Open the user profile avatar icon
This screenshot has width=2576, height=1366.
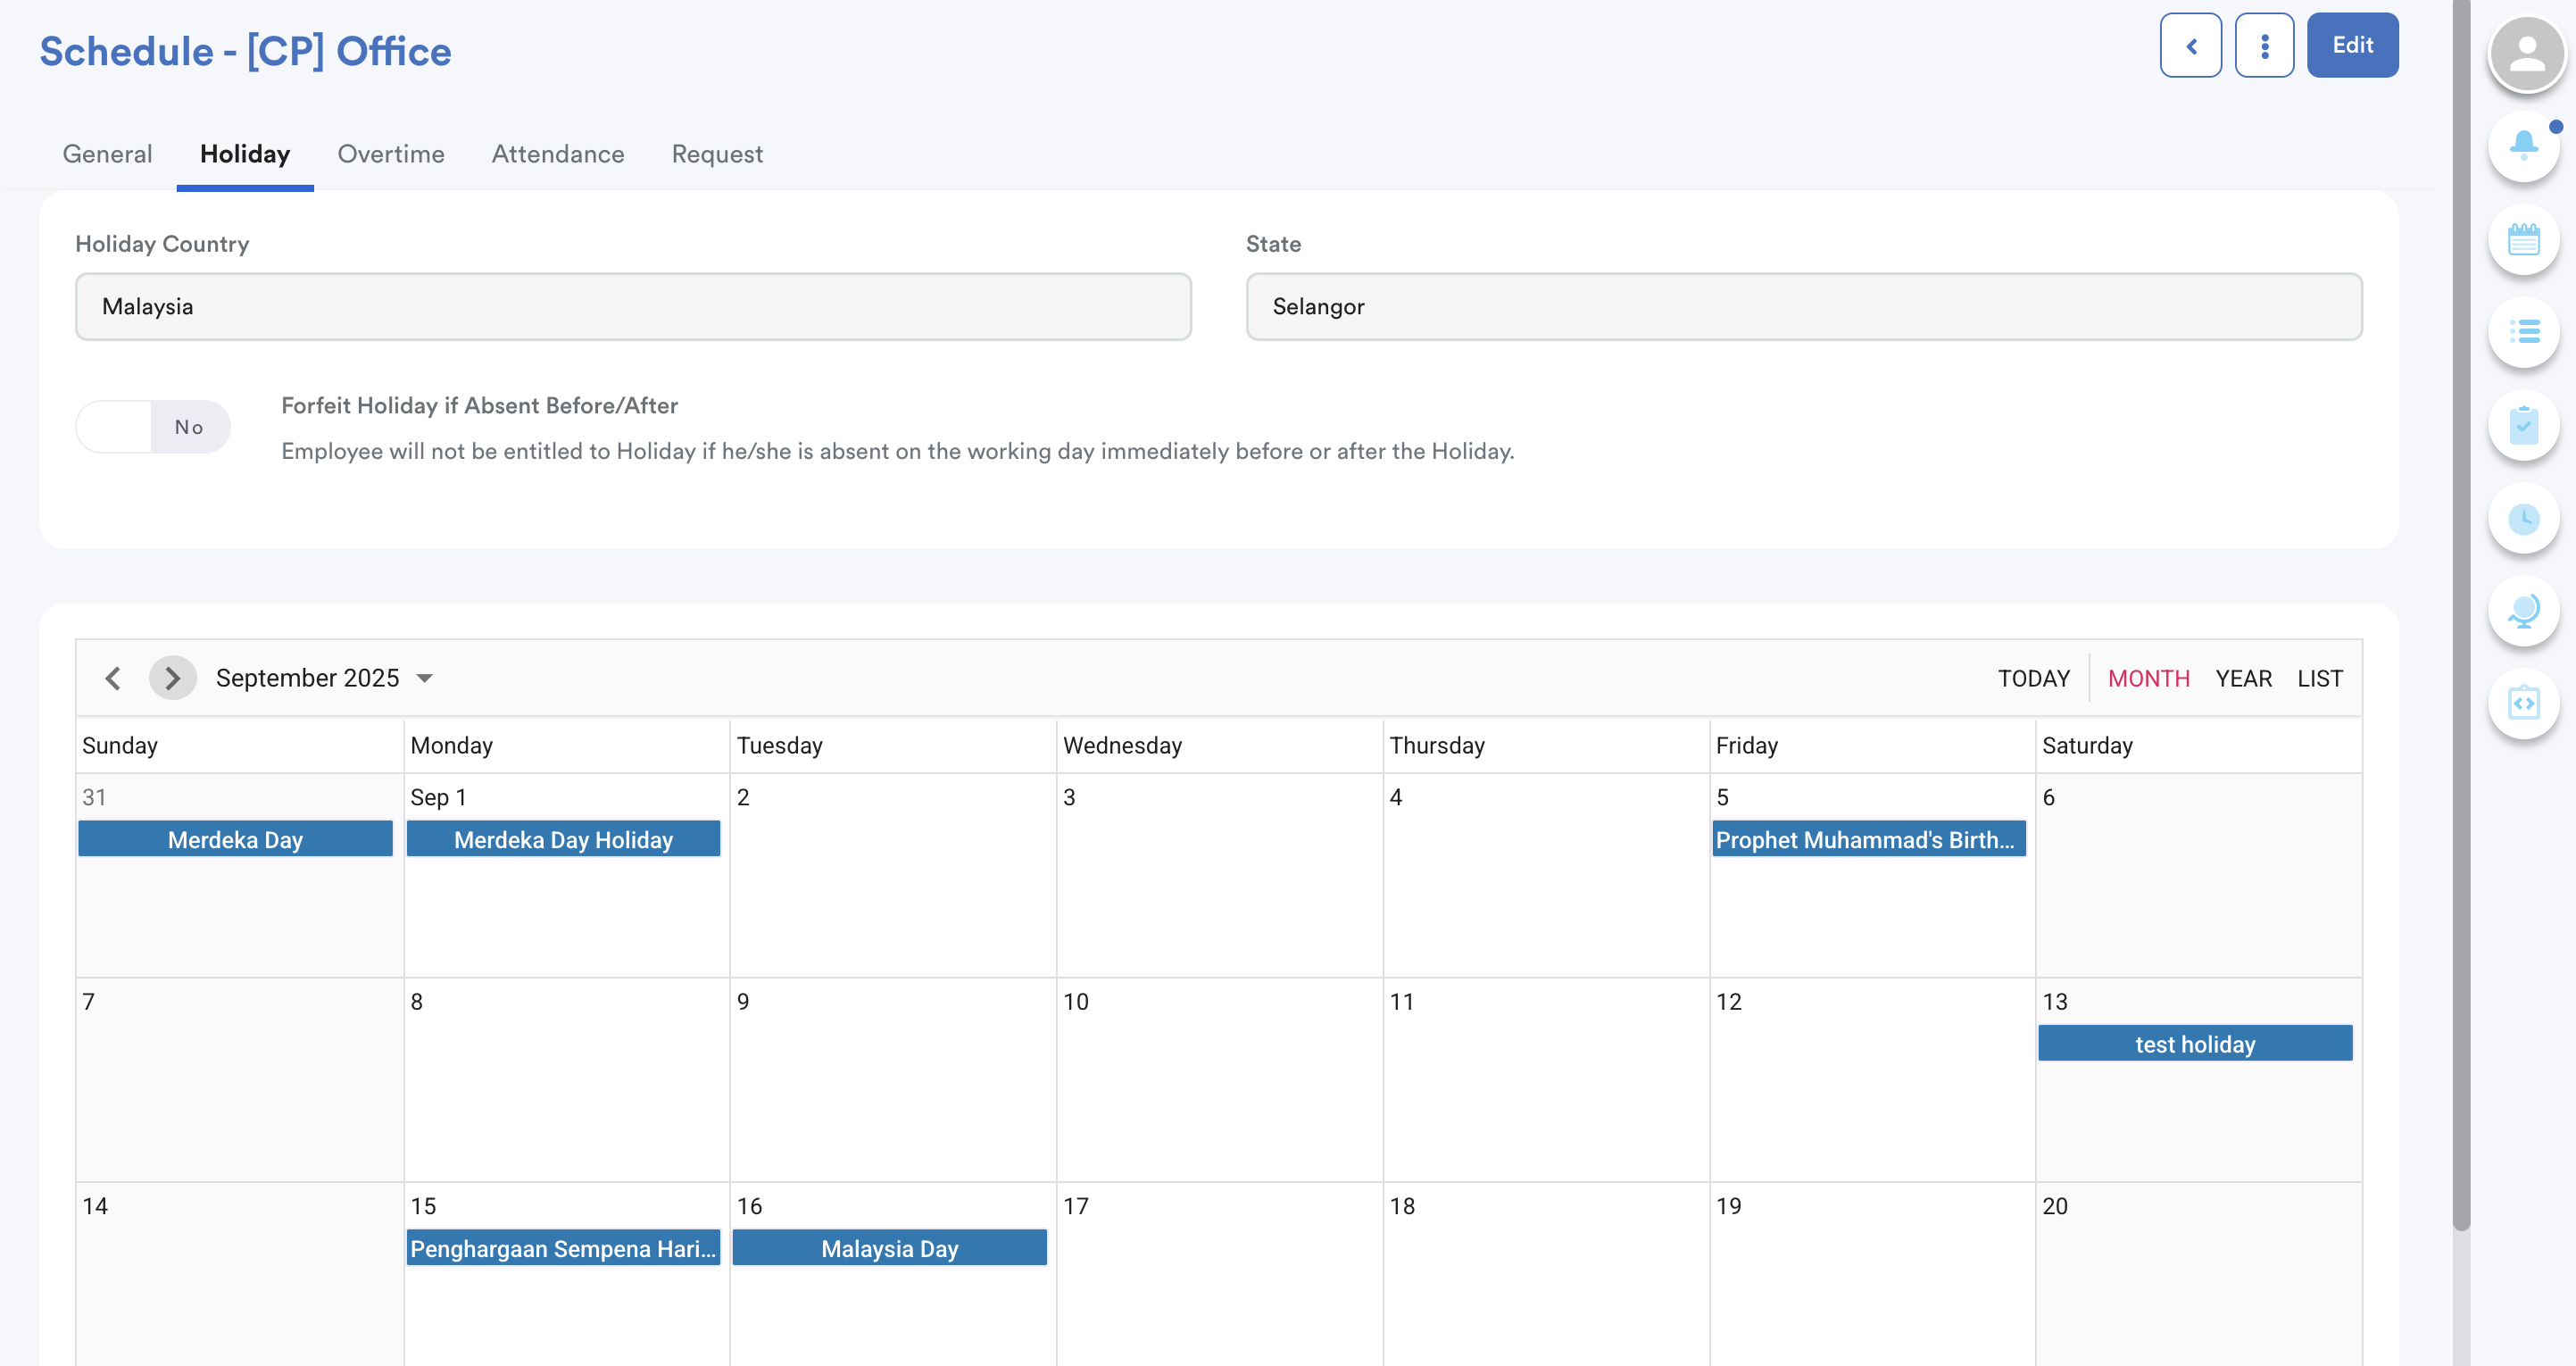click(x=2526, y=53)
